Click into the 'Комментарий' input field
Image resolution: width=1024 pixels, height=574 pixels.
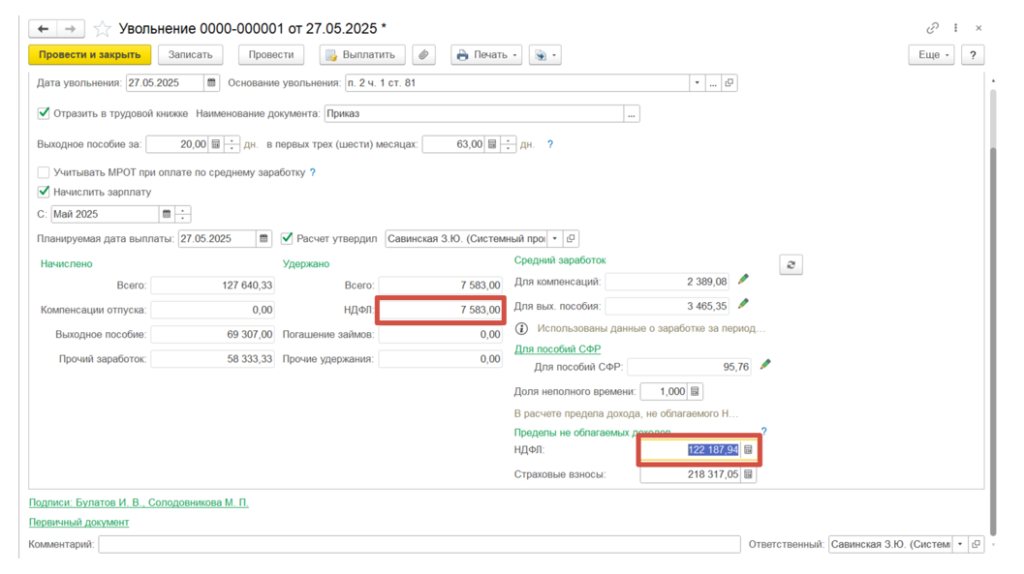click(x=420, y=544)
